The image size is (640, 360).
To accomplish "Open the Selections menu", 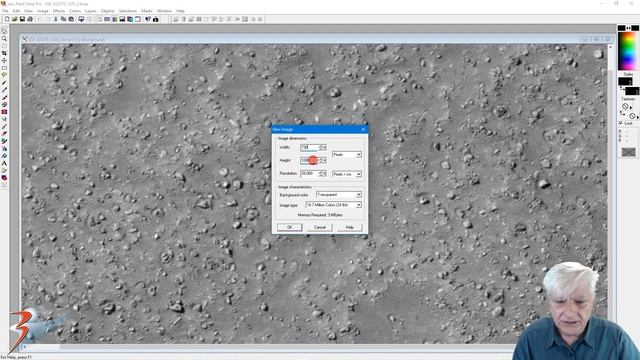I will [x=128, y=11].
